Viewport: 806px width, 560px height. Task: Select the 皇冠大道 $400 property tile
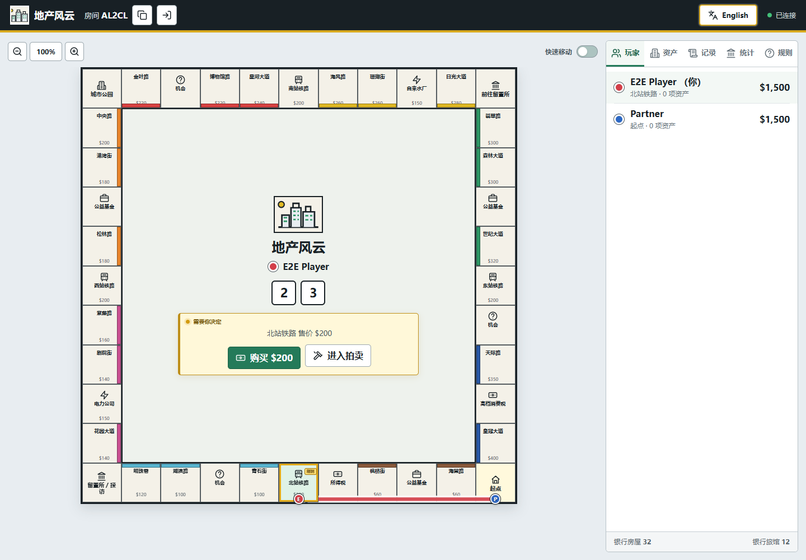pos(496,443)
